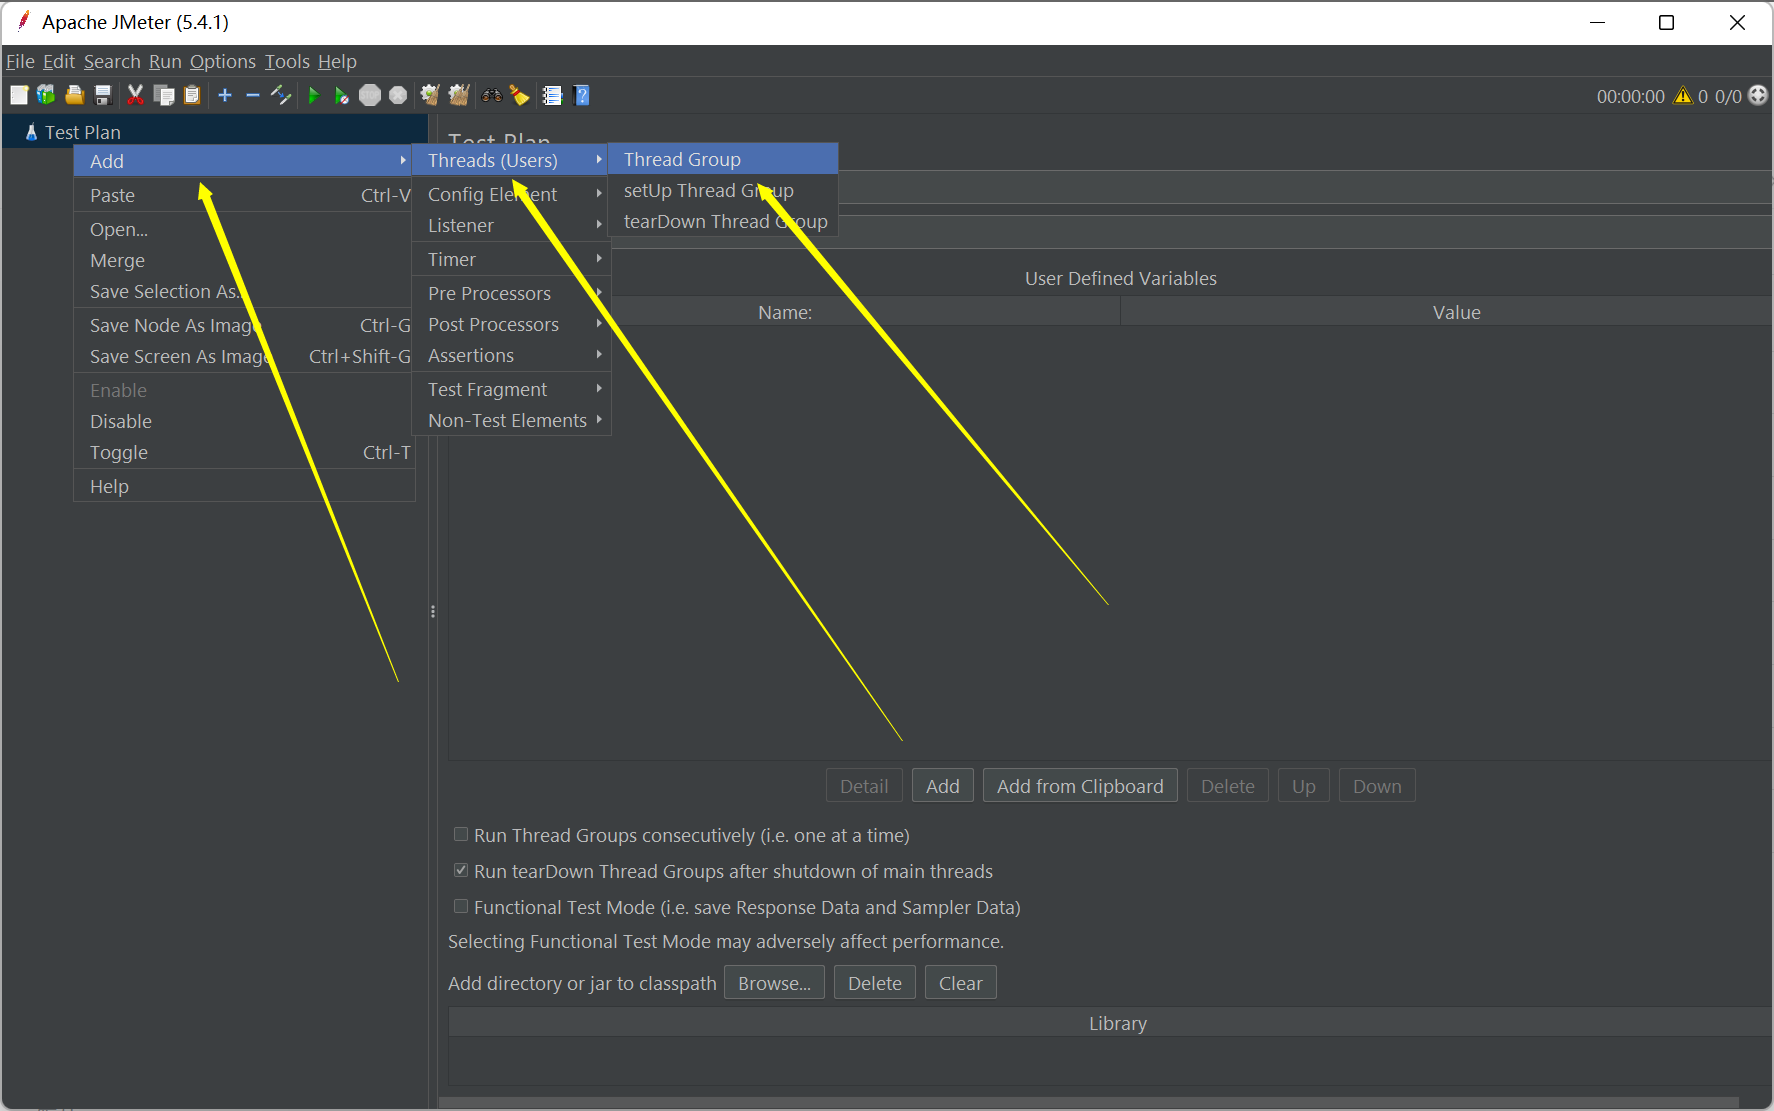1774x1111 pixels.
Task: Click the Clear broom with gear icon
Action: pyautogui.click(x=430, y=95)
